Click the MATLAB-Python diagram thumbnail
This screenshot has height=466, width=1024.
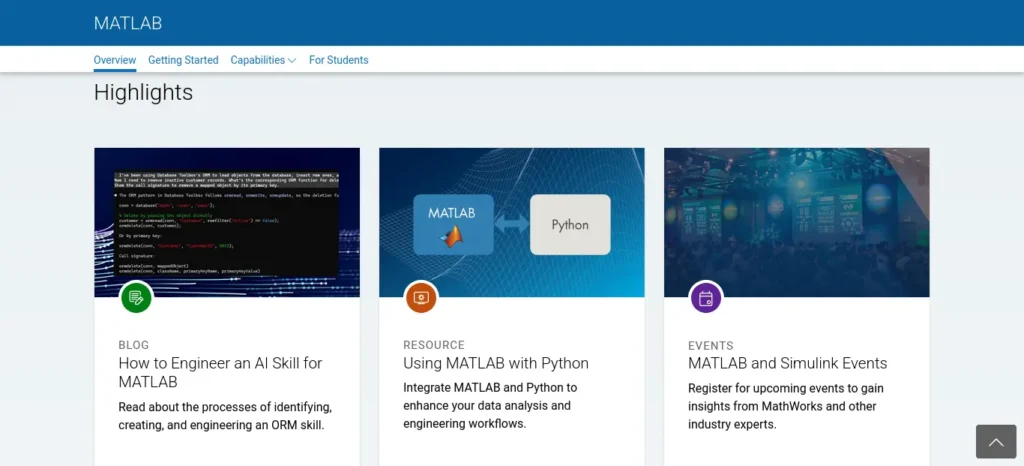511,223
